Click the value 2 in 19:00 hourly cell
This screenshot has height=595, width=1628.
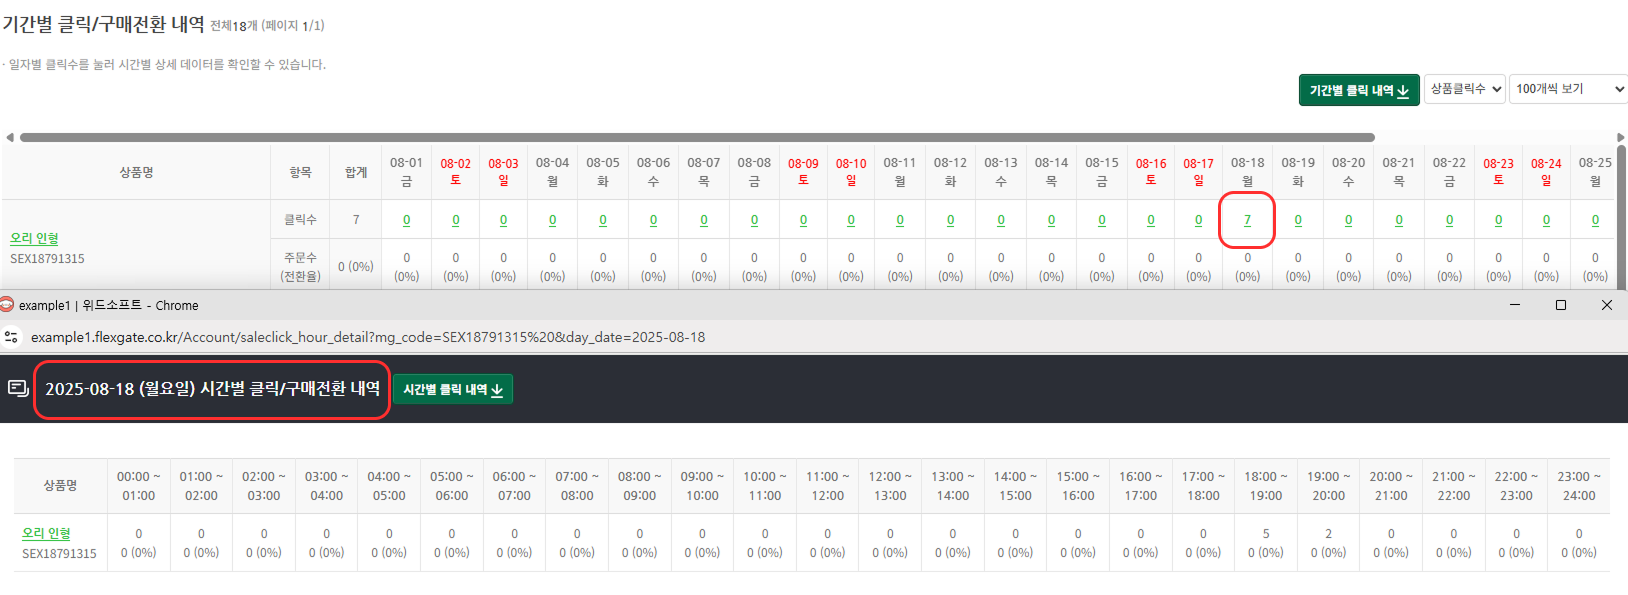click(x=1328, y=533)
